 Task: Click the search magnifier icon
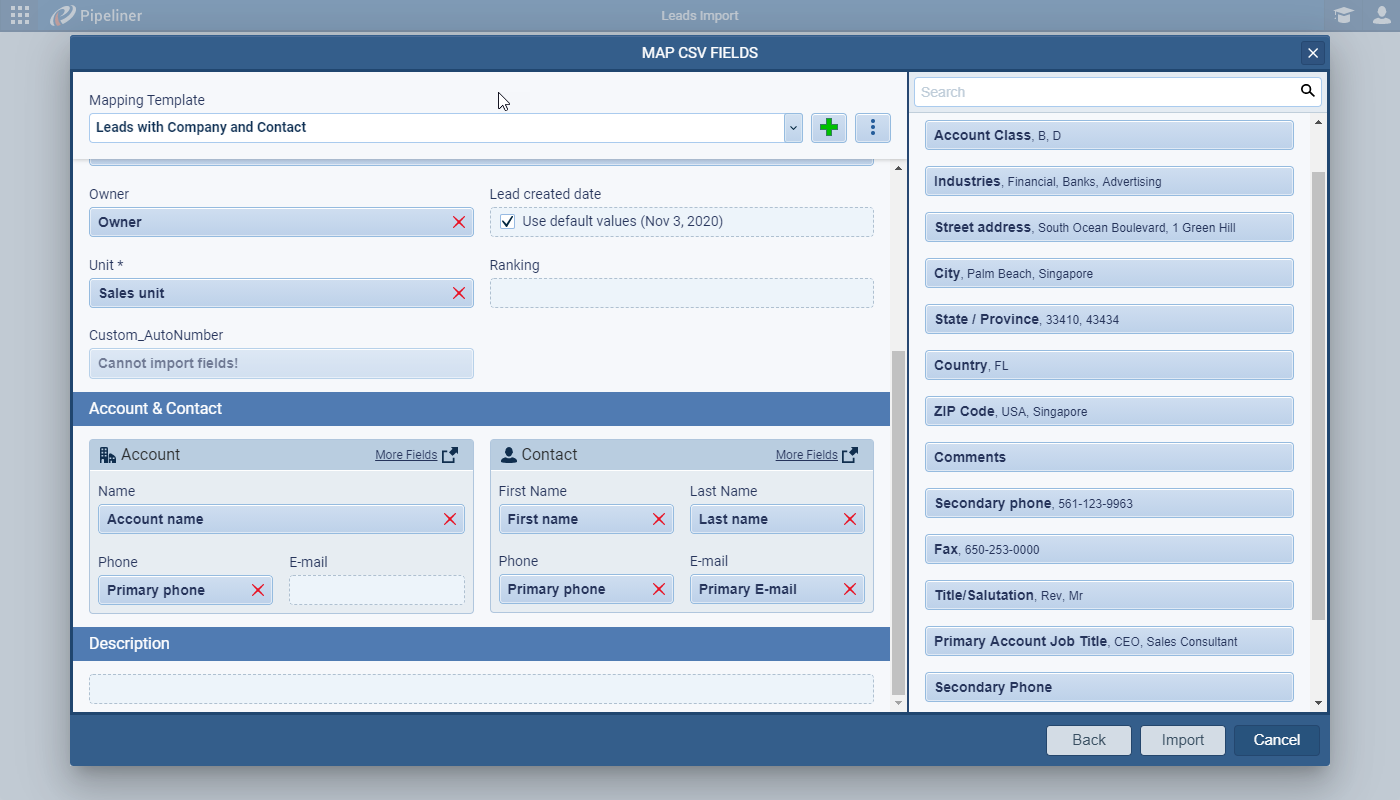click(x=1307, y=91)
